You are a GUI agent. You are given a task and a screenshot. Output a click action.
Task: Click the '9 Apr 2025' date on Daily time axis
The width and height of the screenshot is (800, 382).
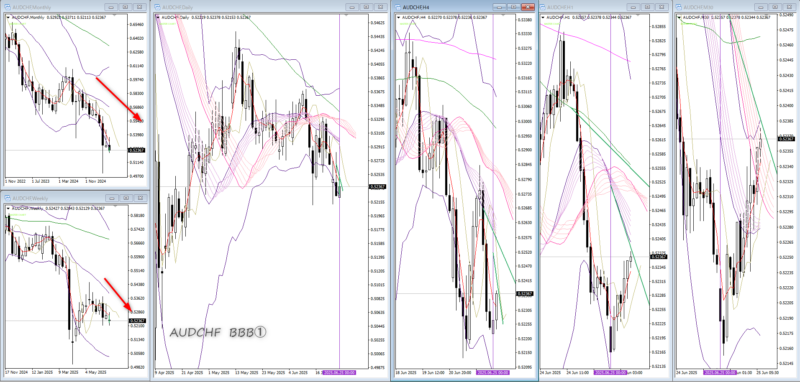click(163, 372)
